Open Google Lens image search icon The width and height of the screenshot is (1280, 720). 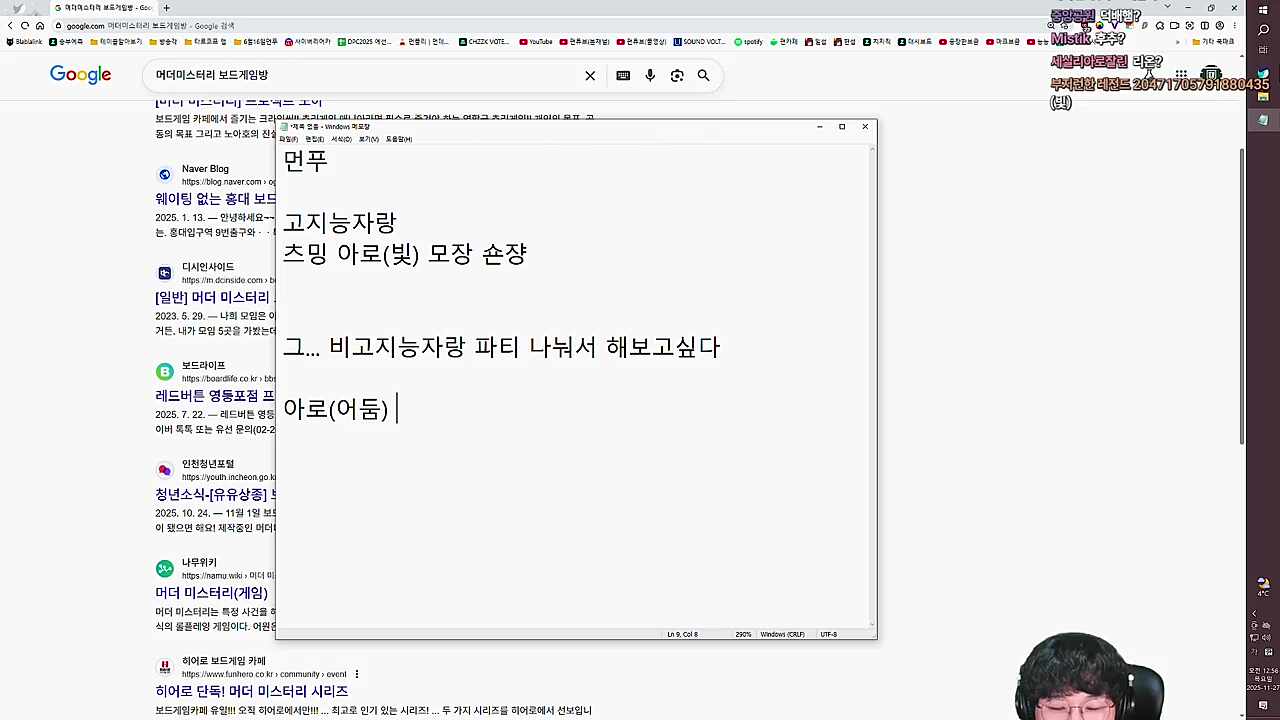click(x=677, y=75)
